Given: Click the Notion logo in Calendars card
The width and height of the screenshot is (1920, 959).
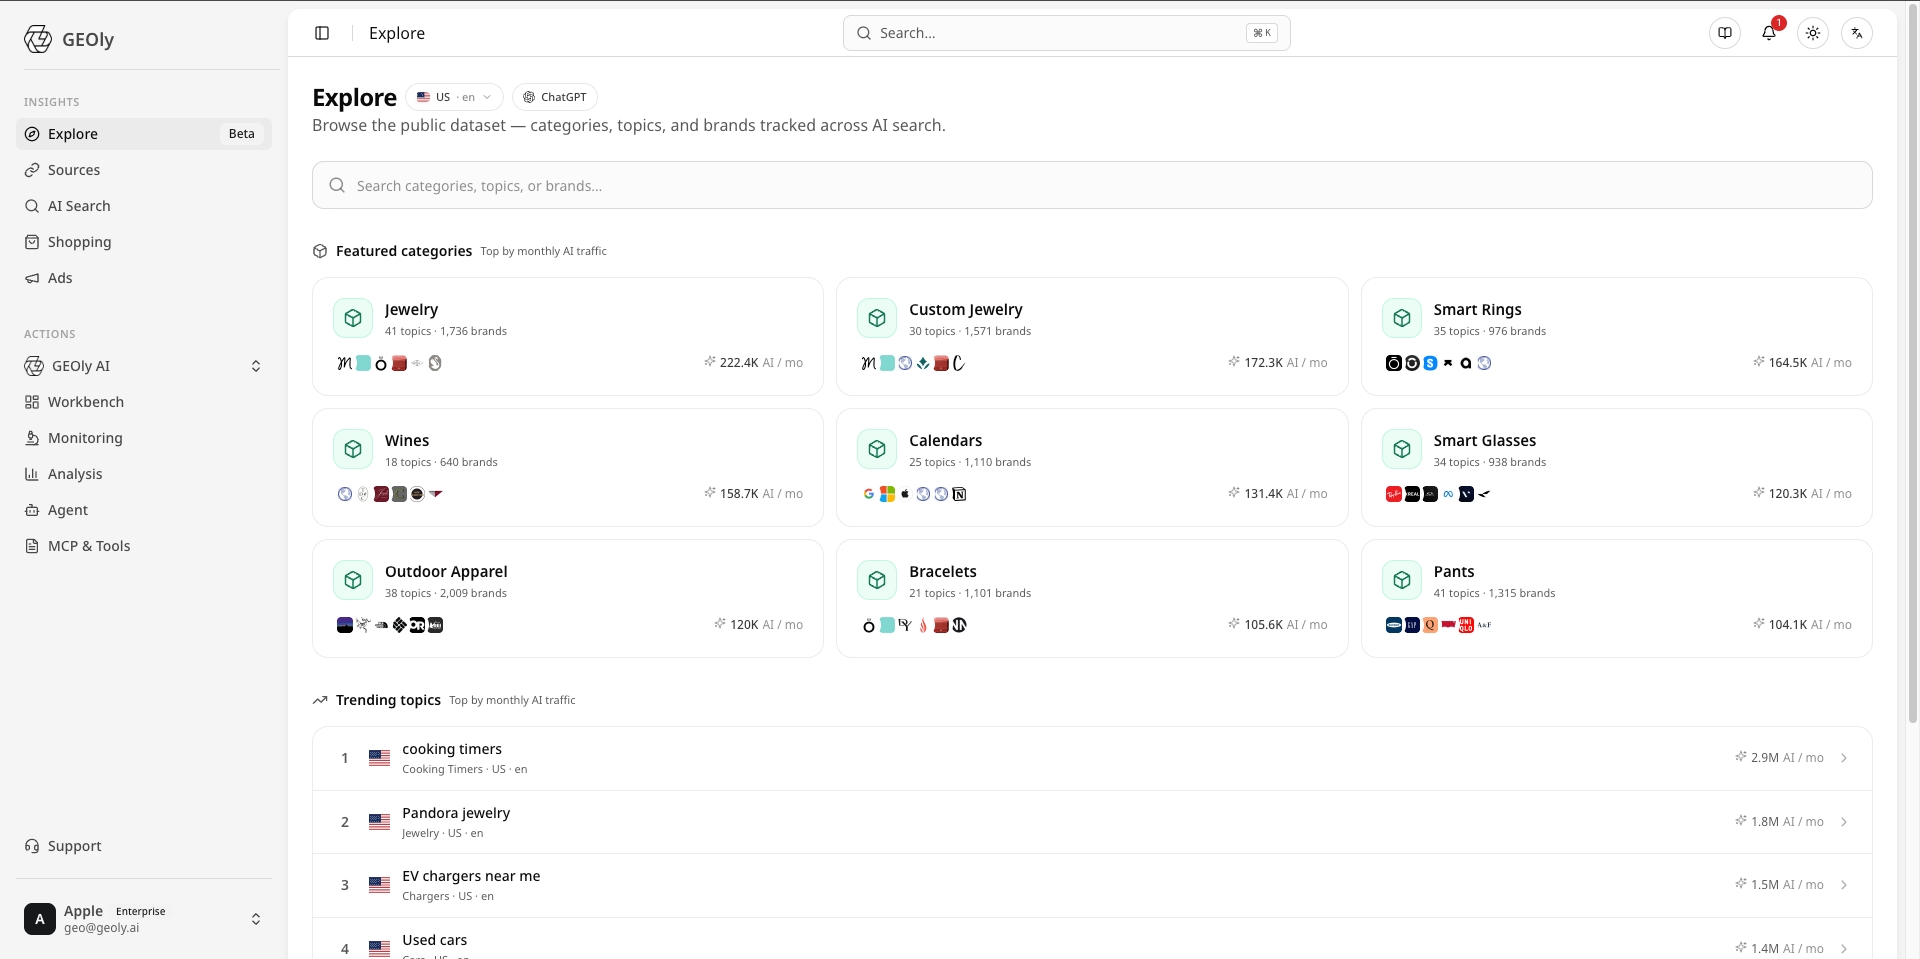Looking at the screenshot, I should click(959, 494).
